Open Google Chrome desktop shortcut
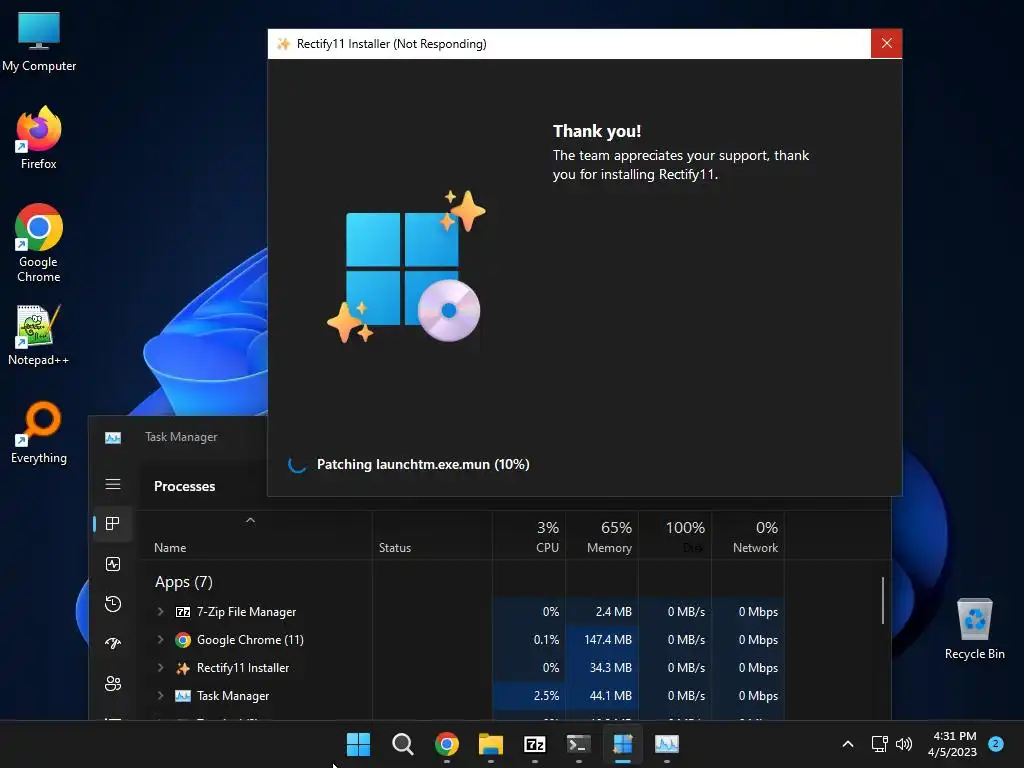 point(39,242)
